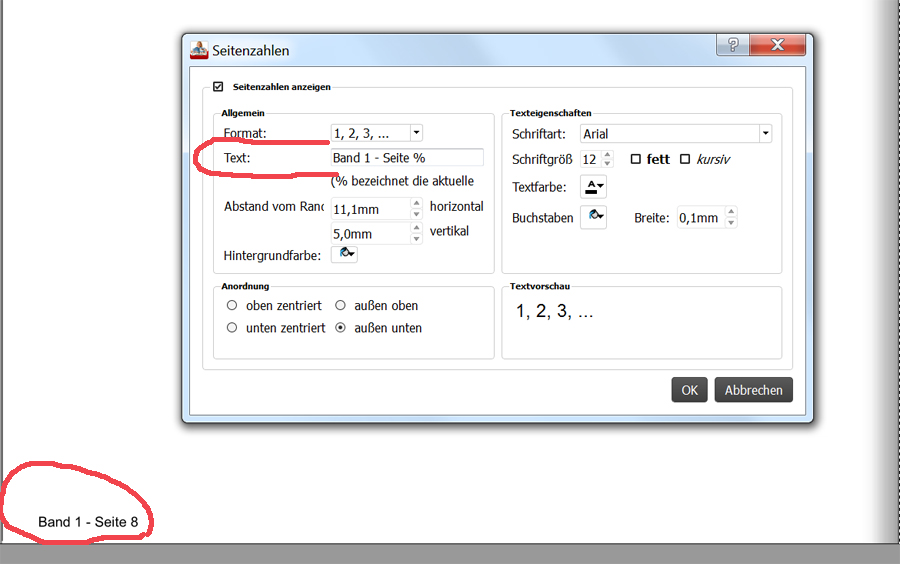Viewport: 900px width, 564px height.
Task: Enable the fett checkbox
Action: 635,159
